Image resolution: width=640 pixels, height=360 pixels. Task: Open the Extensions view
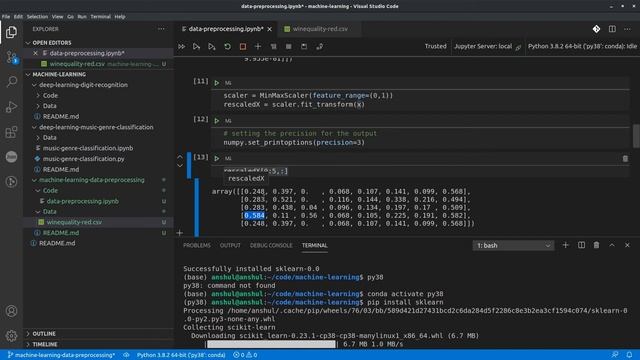pos(11,132)
